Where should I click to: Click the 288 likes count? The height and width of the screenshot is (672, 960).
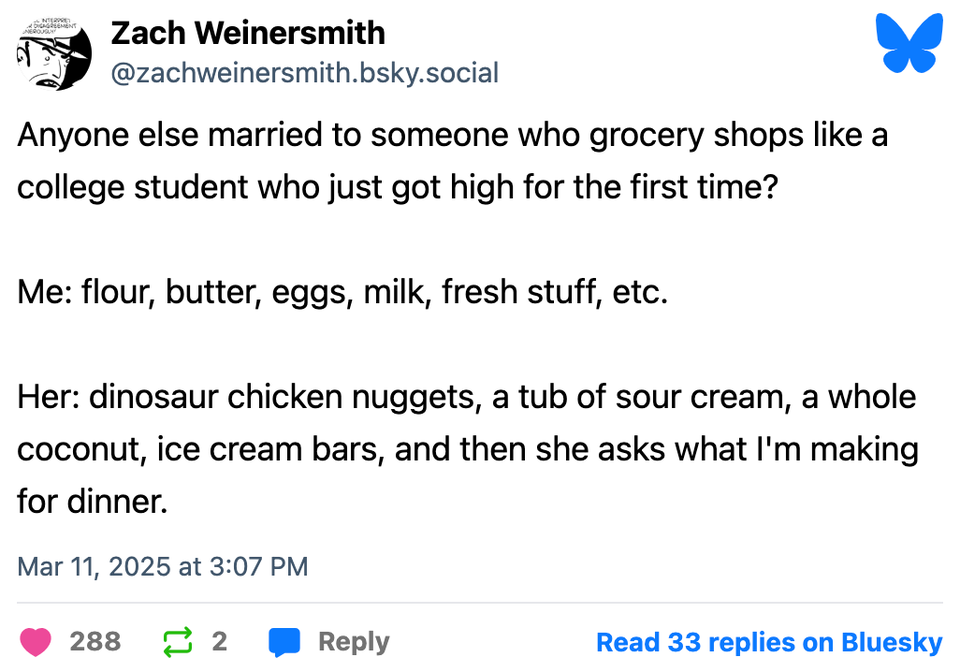coord(95,641)
